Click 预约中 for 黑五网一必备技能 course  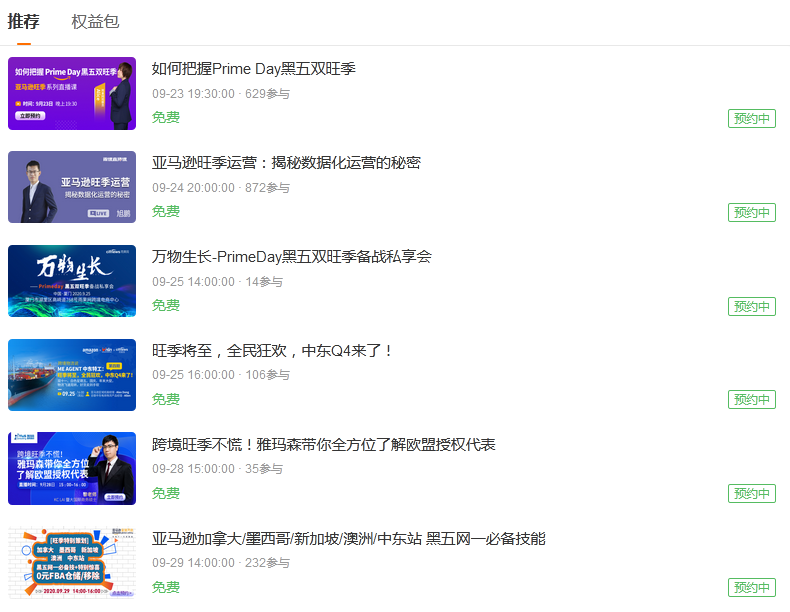click(752, 587)
